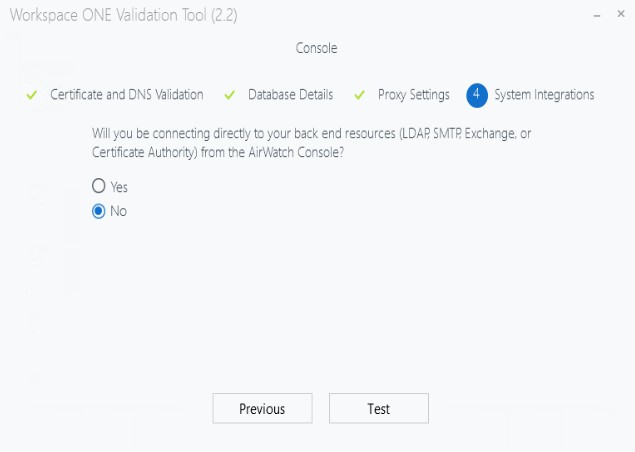Click the "Yes" option label text

pos(119,187)
